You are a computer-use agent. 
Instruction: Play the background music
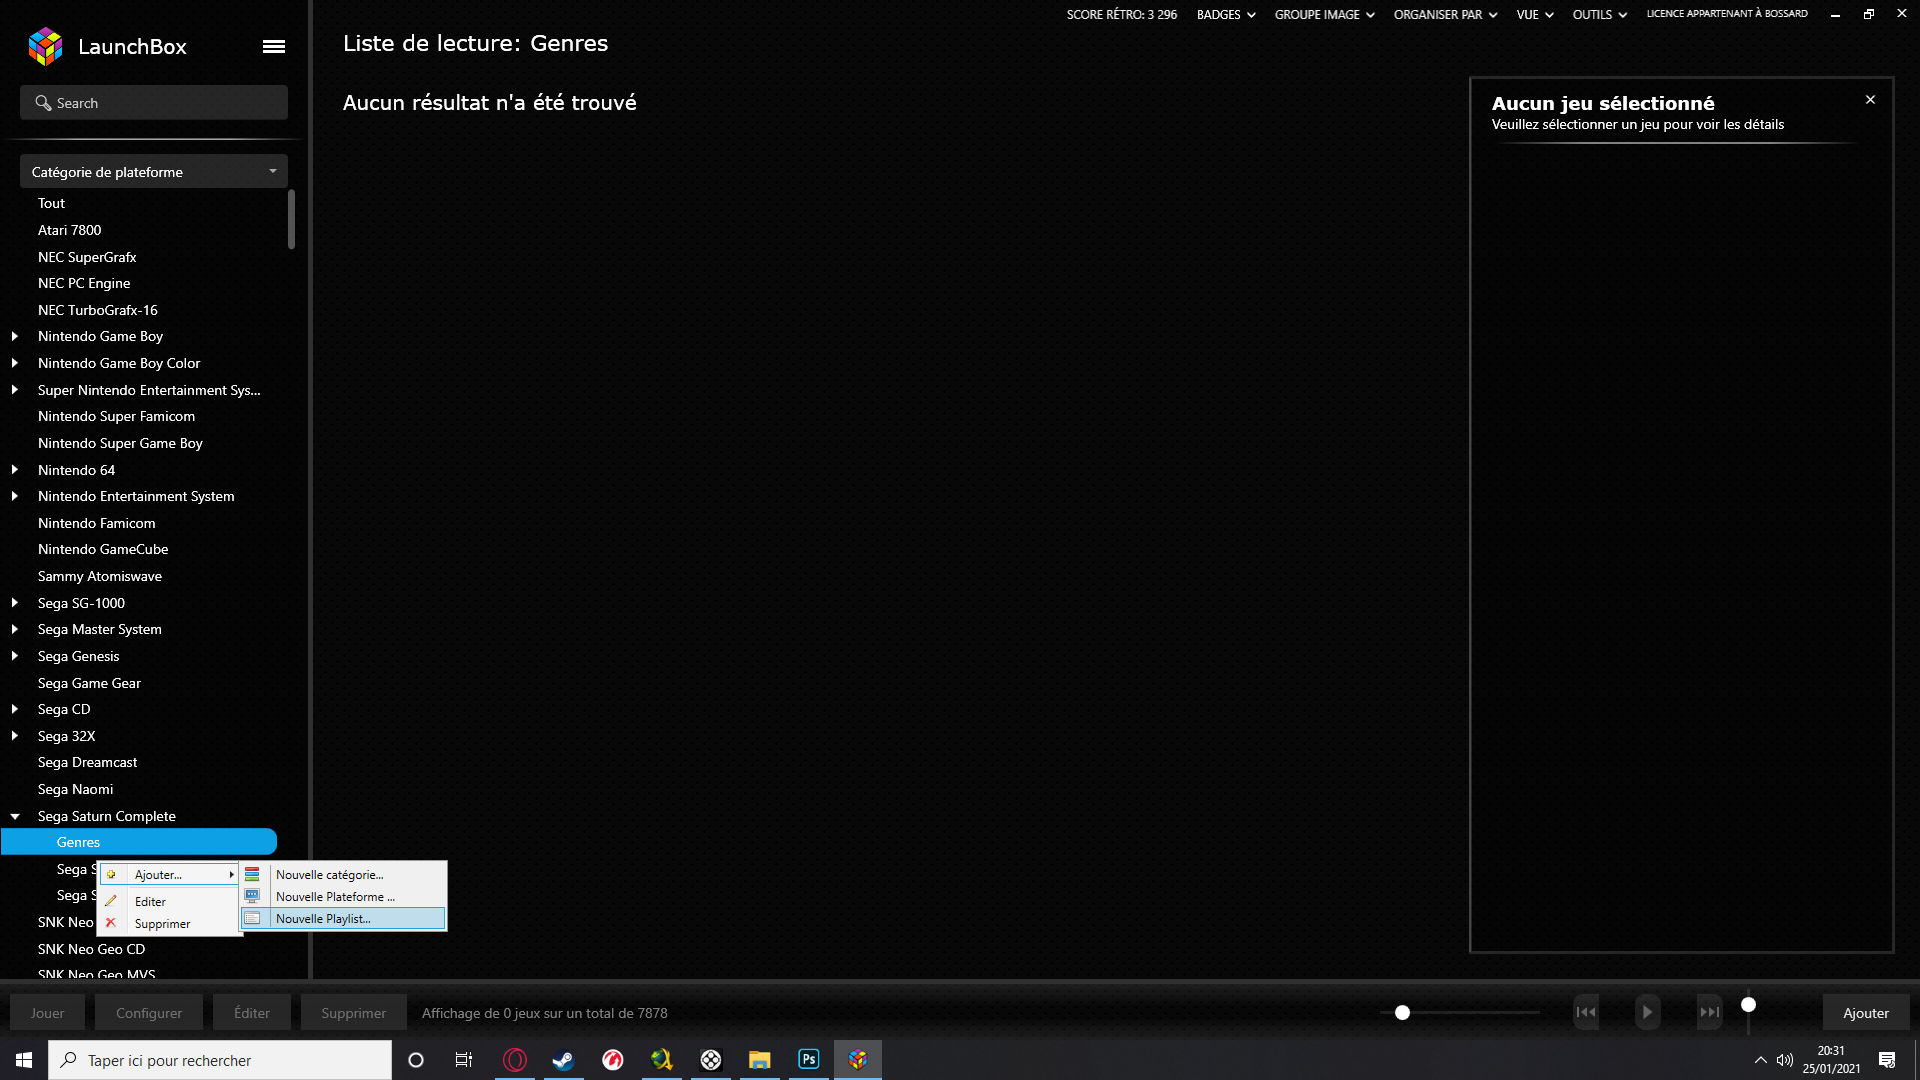pyautogui.click(x=1647, y=1012)
